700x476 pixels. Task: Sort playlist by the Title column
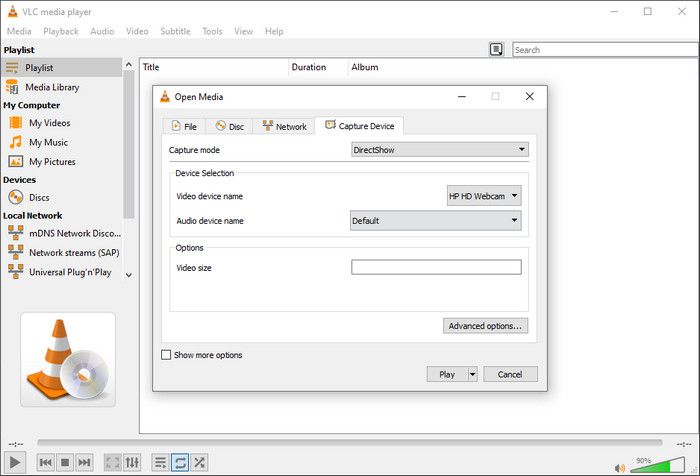[214, 67]
